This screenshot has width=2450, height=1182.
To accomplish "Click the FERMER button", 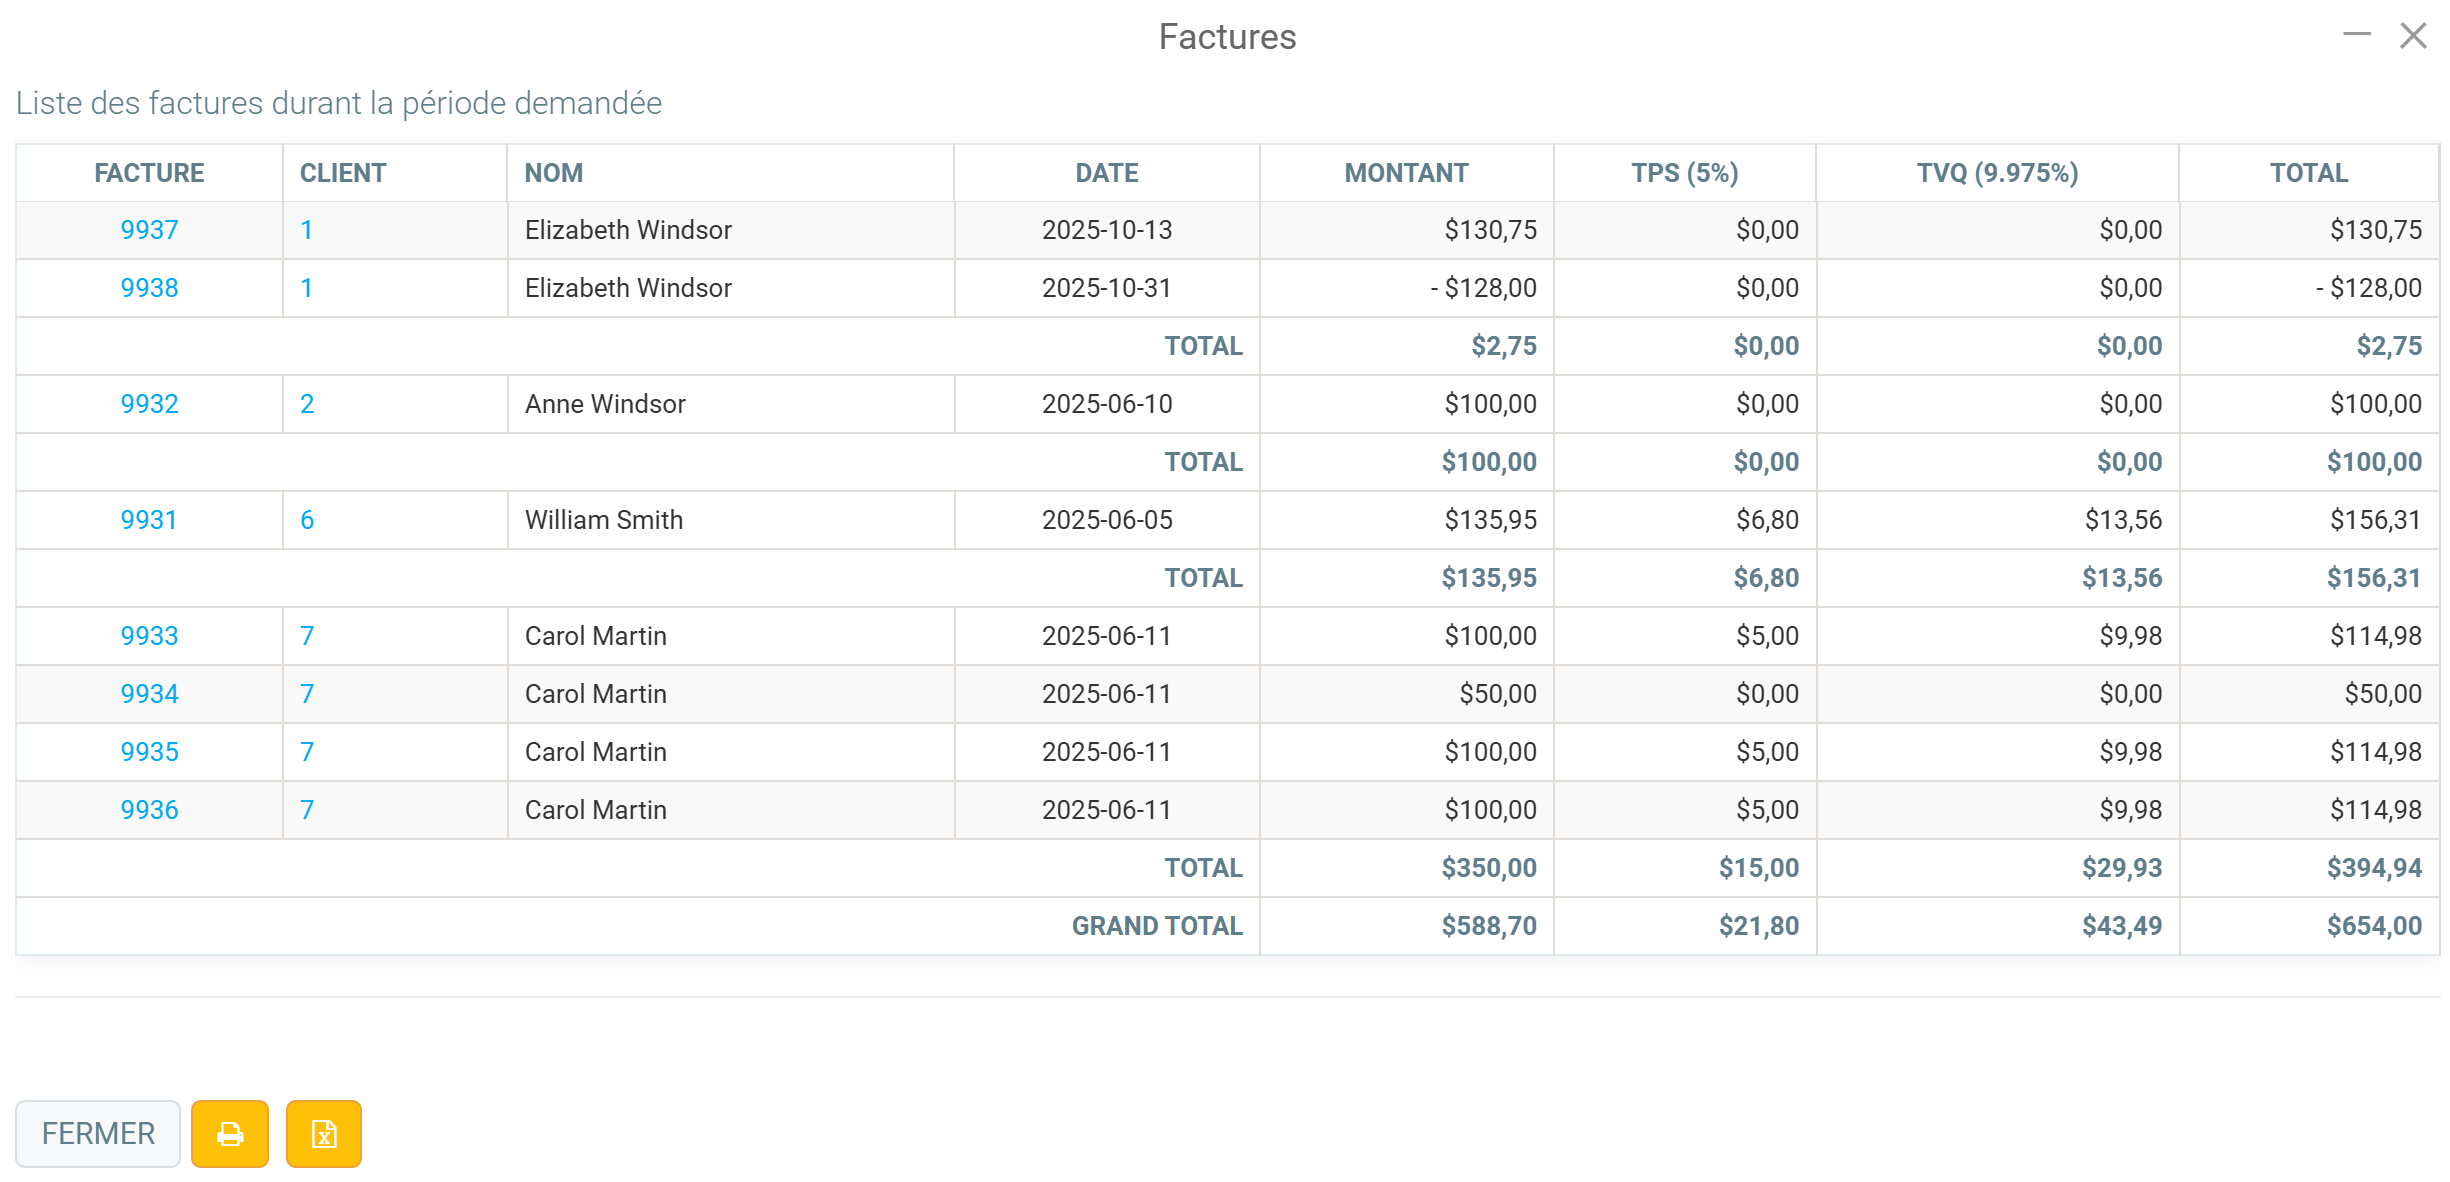I will click(98, 1133).
